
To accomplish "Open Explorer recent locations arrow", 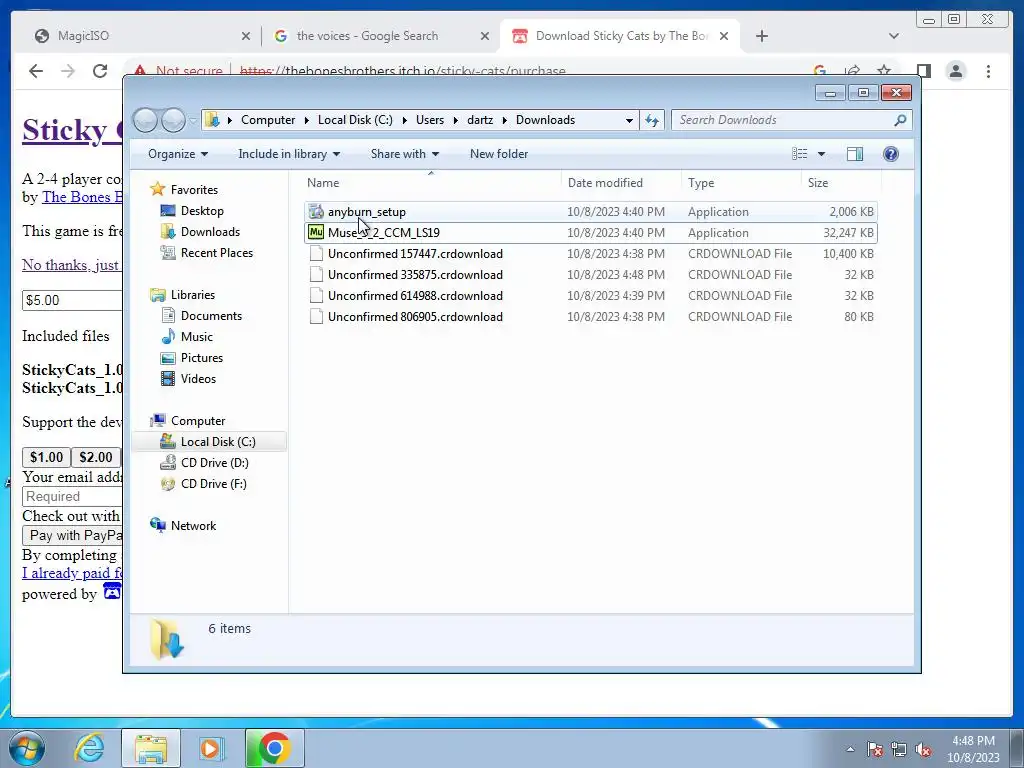I will click(x=193, y=120).
